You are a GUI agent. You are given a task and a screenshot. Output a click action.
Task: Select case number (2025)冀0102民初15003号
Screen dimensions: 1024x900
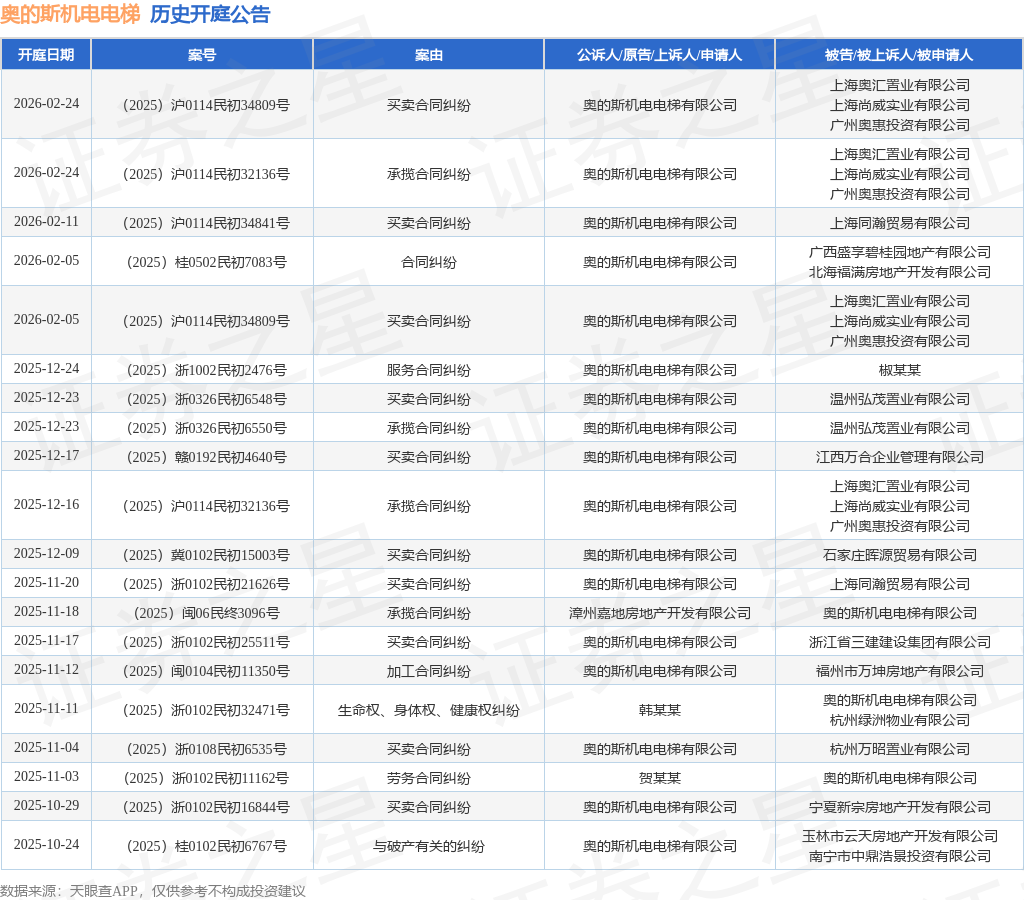click(206, 555)
